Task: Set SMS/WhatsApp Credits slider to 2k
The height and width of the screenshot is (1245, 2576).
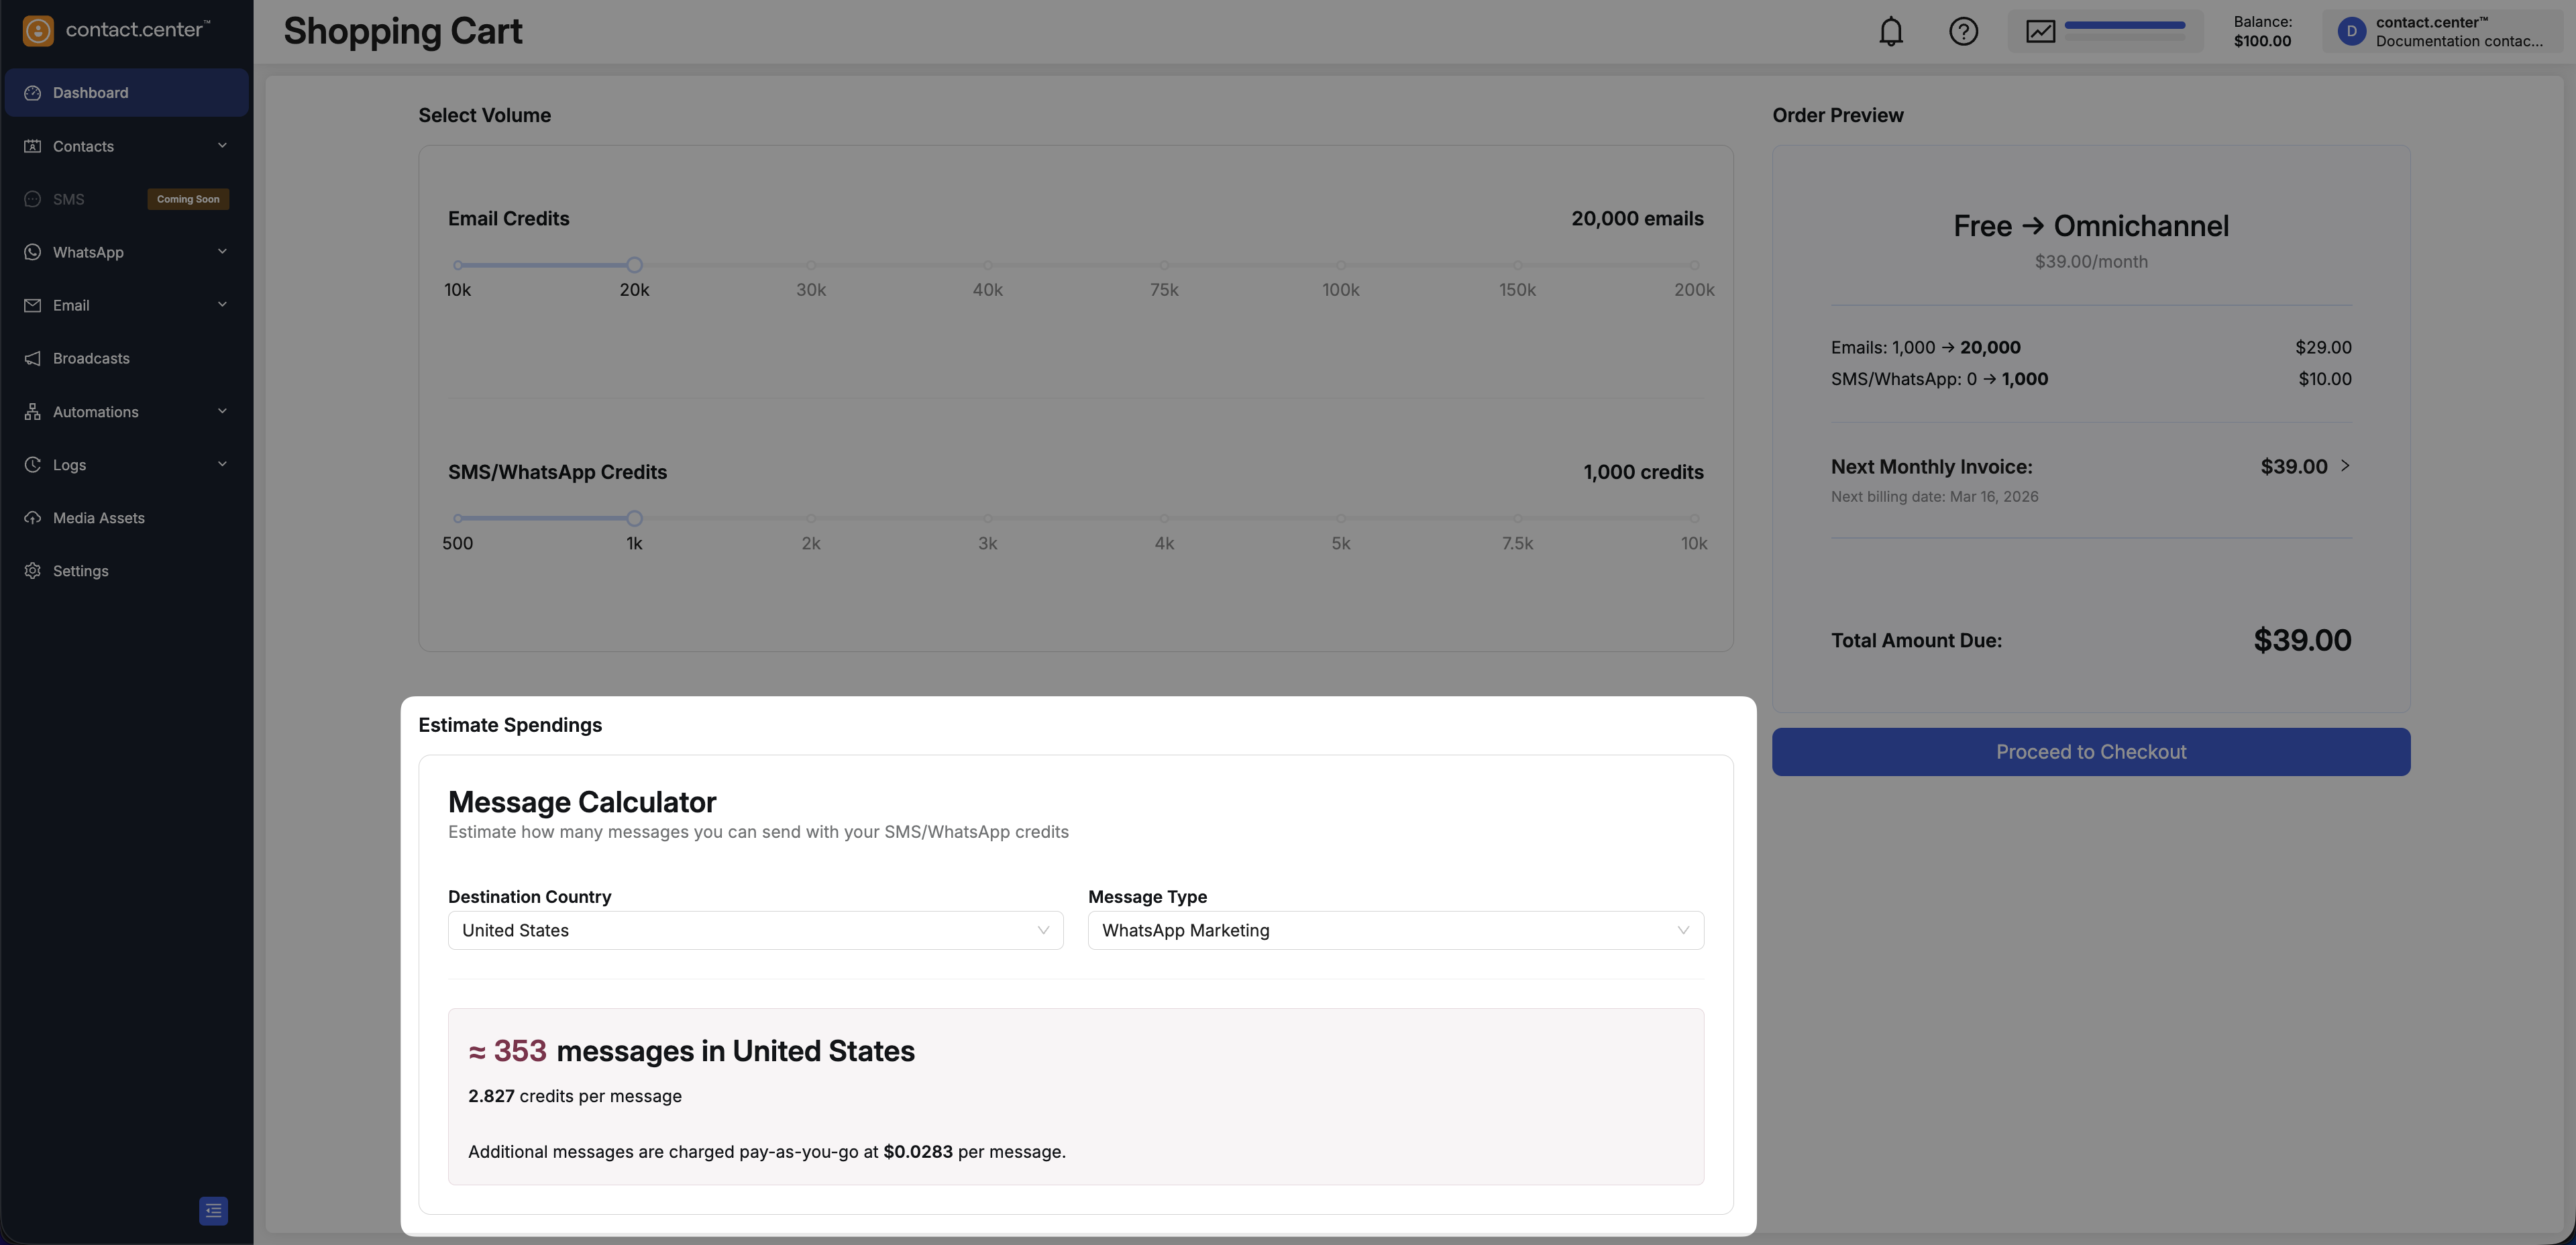Action: pyautogui.click(x=811, y=519)
